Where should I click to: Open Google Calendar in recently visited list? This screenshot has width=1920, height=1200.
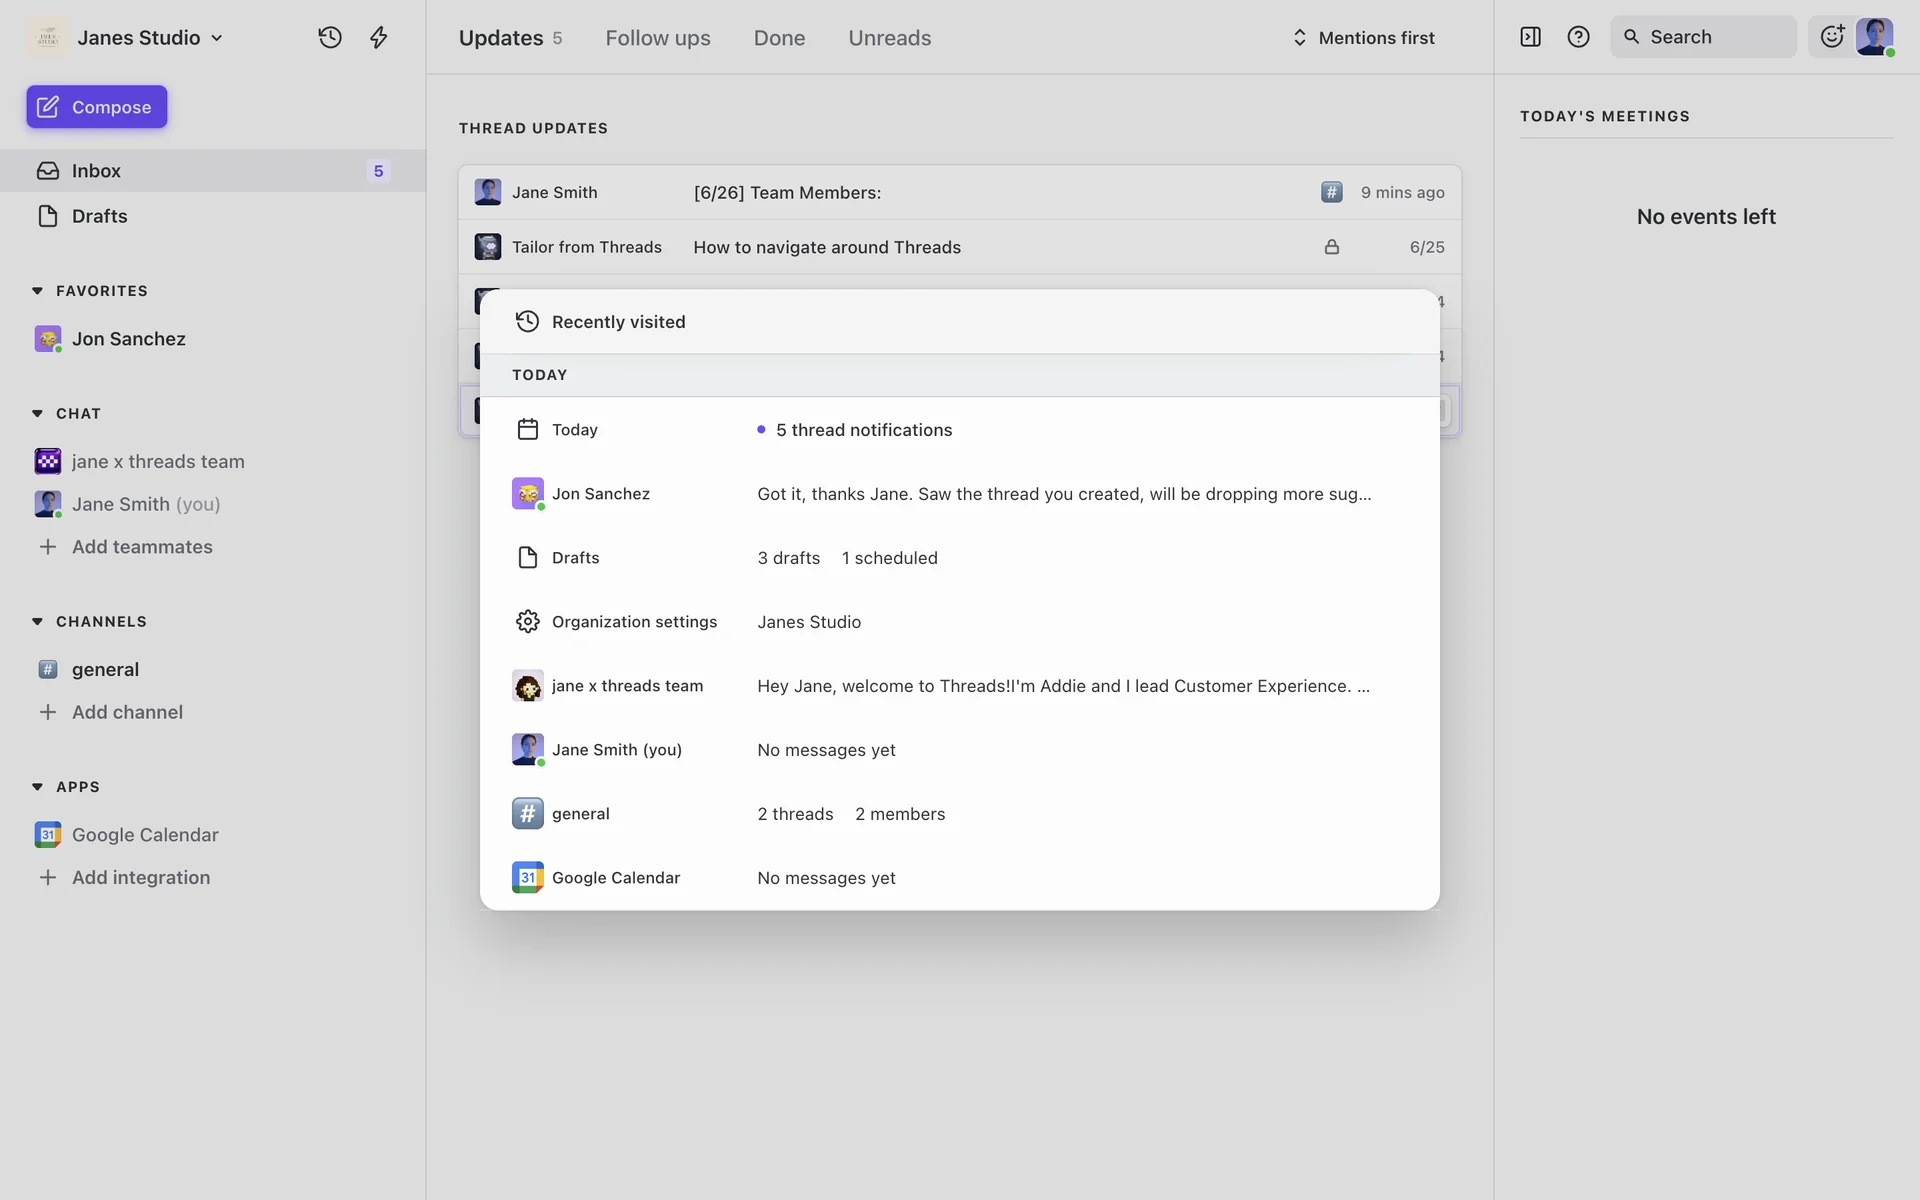(x=615, y=878)
